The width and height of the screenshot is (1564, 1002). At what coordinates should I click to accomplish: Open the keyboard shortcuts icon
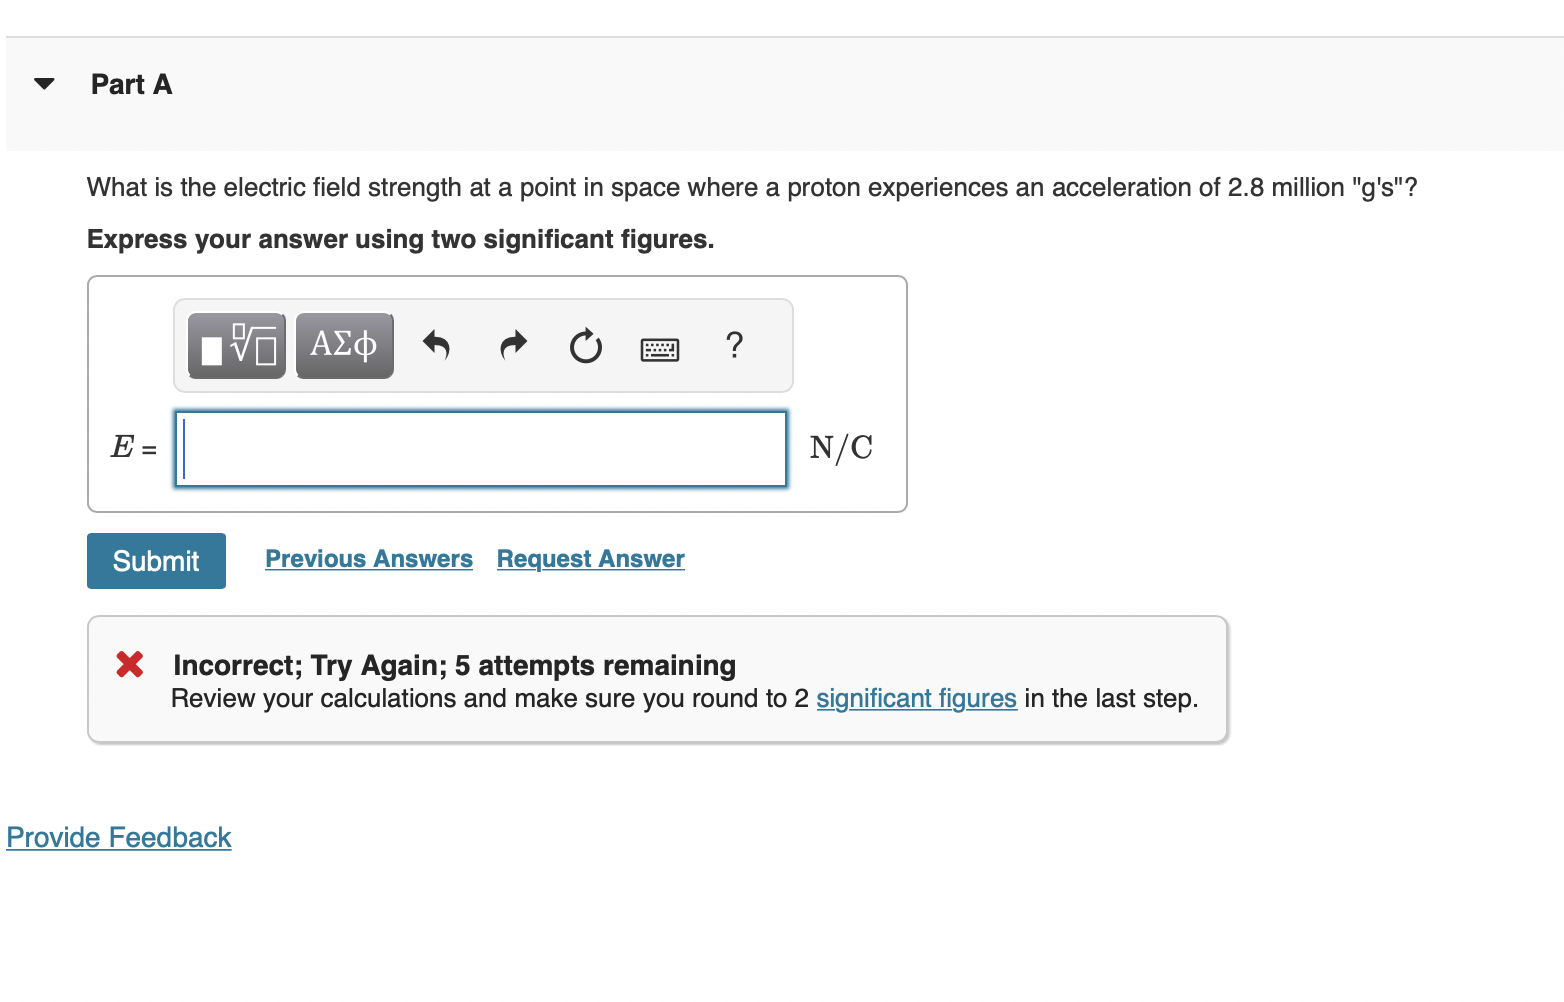(659, 349)
